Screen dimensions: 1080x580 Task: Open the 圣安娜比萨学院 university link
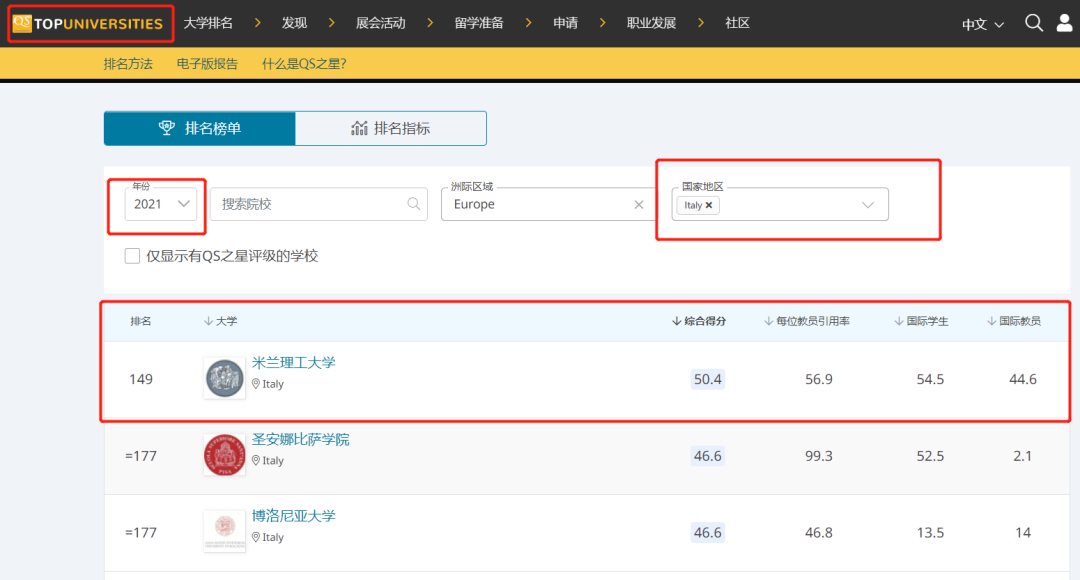(x=300, y=439)
